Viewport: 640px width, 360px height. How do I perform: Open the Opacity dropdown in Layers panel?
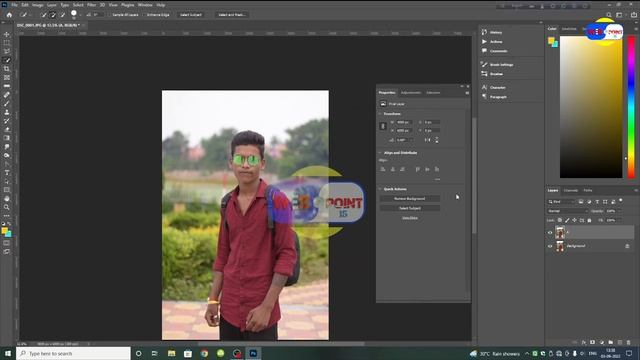point(620,211)
